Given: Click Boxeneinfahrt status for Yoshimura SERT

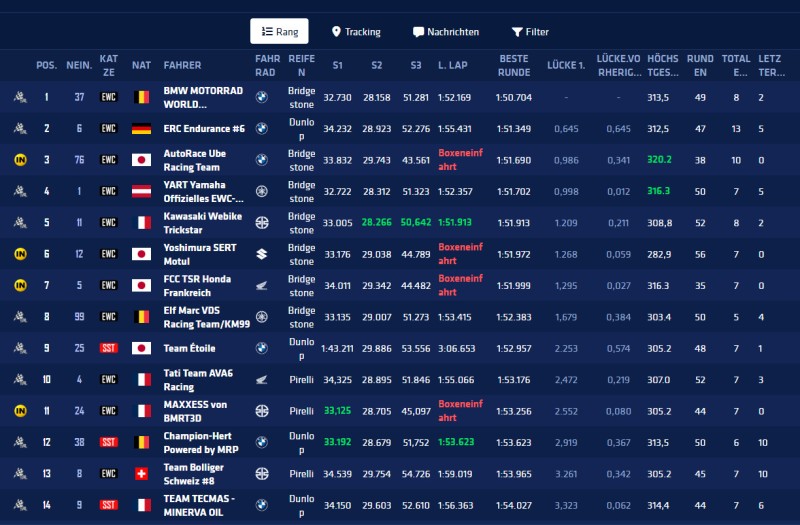Looking at the screenshot, I should click(x=460, y=254).
